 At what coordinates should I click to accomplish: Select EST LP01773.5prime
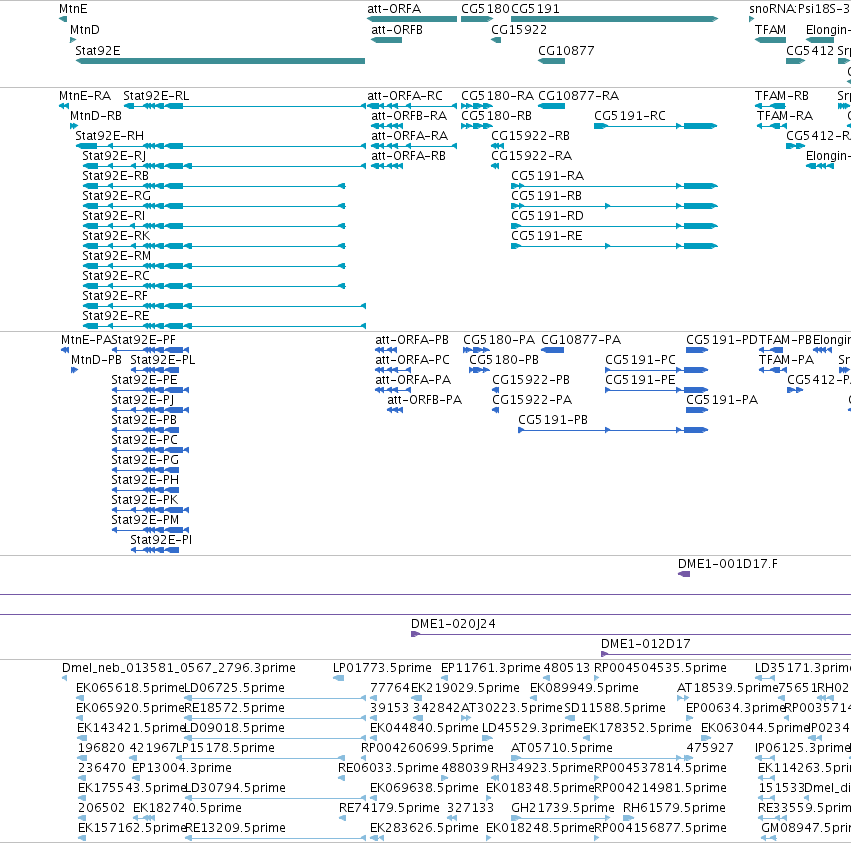click(338, 678)
